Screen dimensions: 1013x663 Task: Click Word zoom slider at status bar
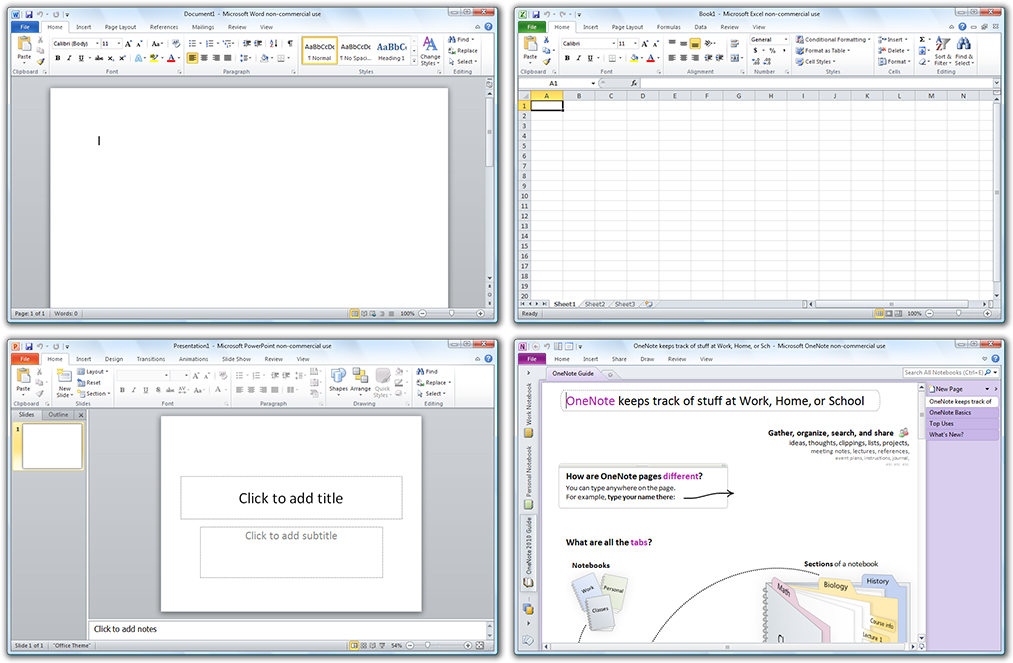(x=452, y=313)
